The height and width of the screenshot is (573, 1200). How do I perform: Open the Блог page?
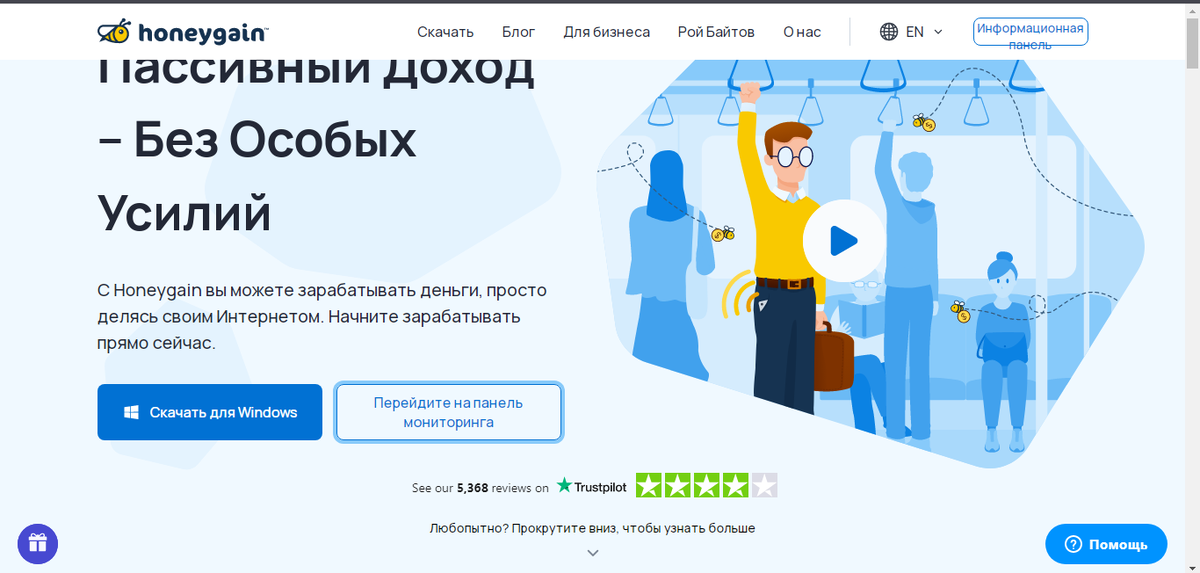pyautogui.click(x=518, y=32)
